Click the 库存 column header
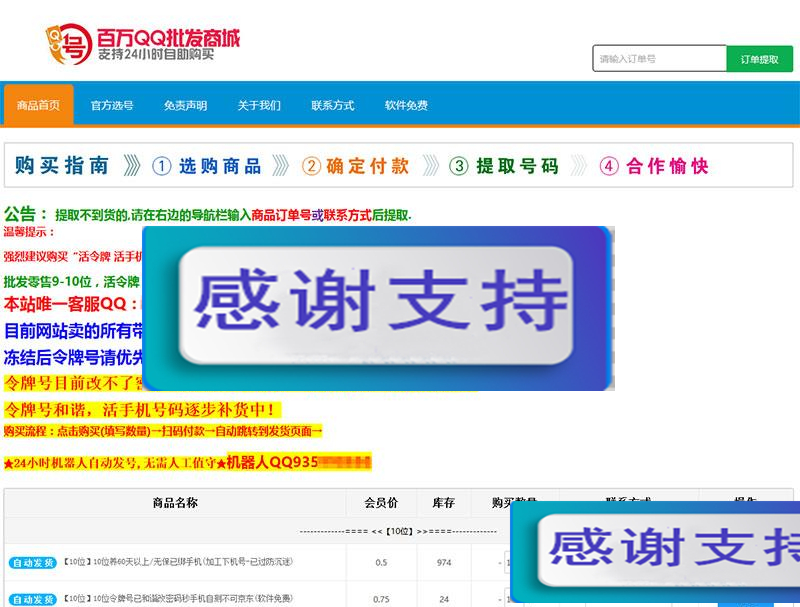The image size is (800, 607). click(x=444, y=503)
